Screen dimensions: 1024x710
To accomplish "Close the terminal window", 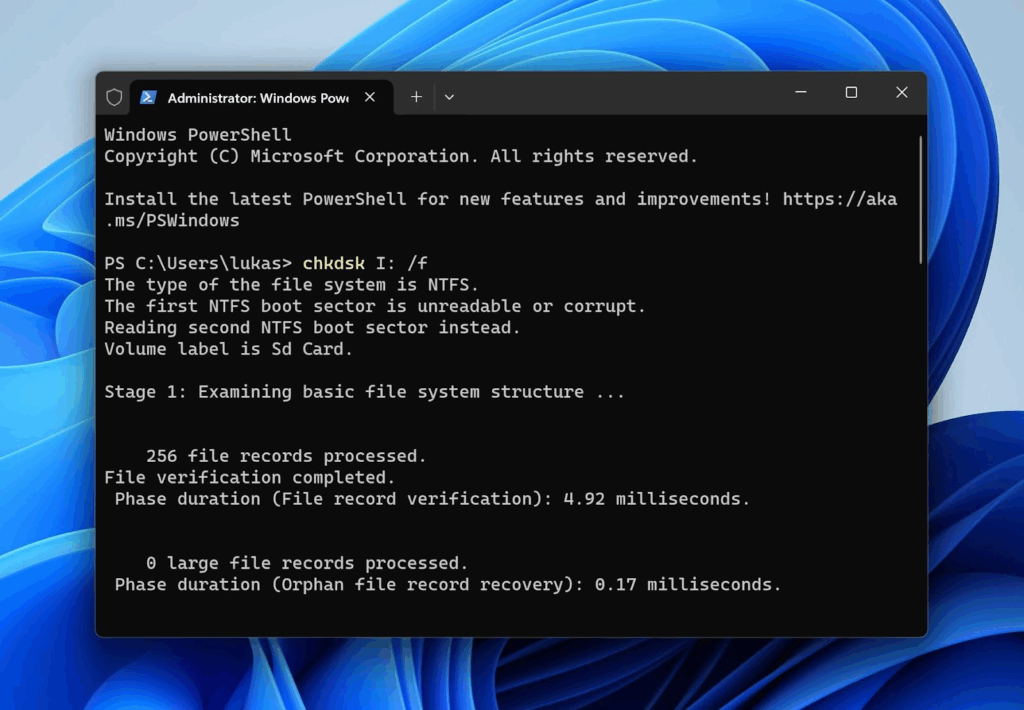I will [901, 93].
